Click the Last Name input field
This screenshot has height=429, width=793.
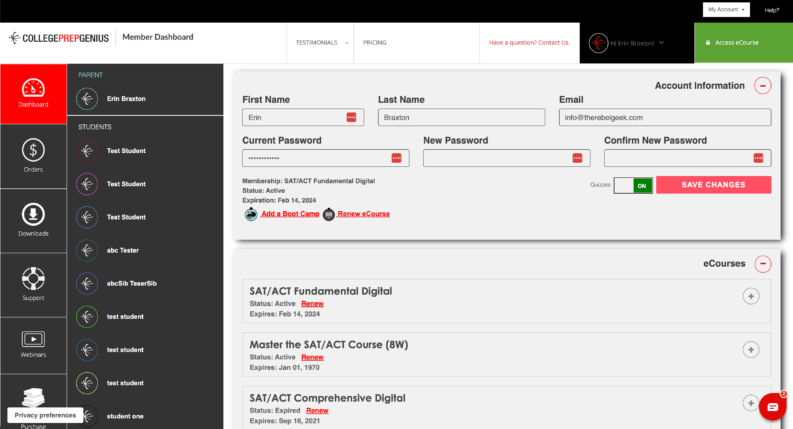[461, 117]
